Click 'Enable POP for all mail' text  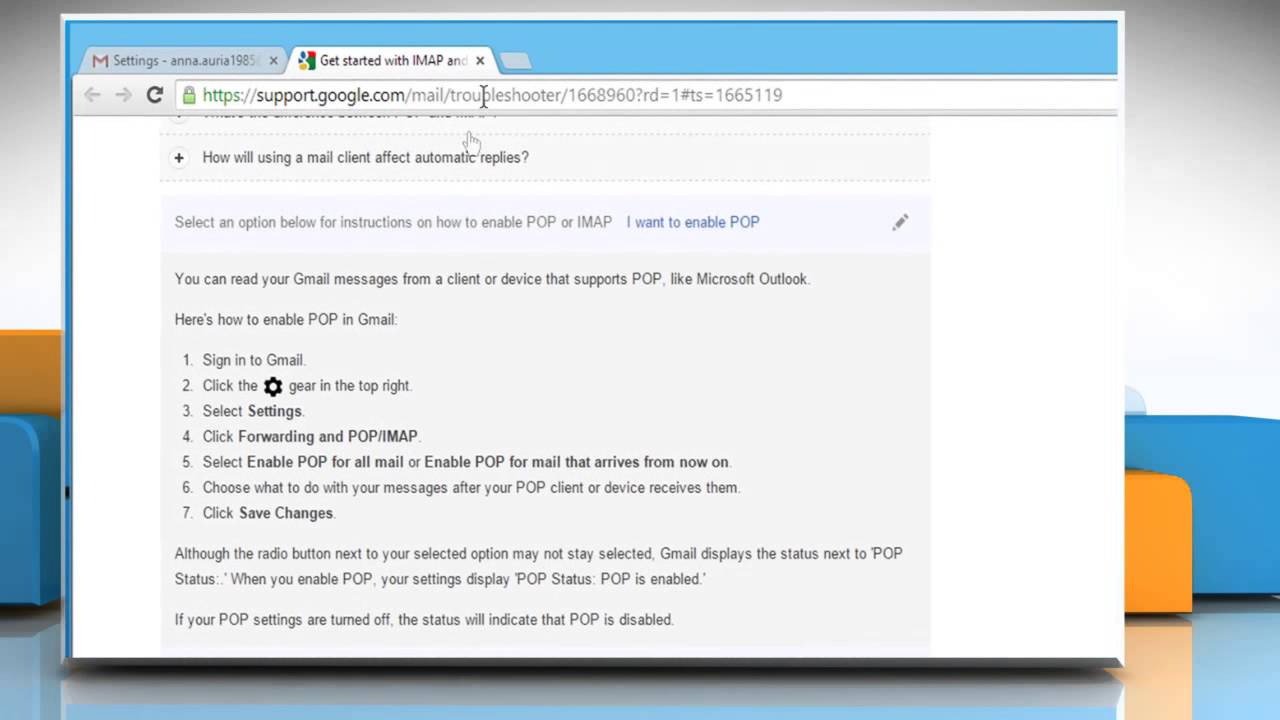click(x=325, y=462)
